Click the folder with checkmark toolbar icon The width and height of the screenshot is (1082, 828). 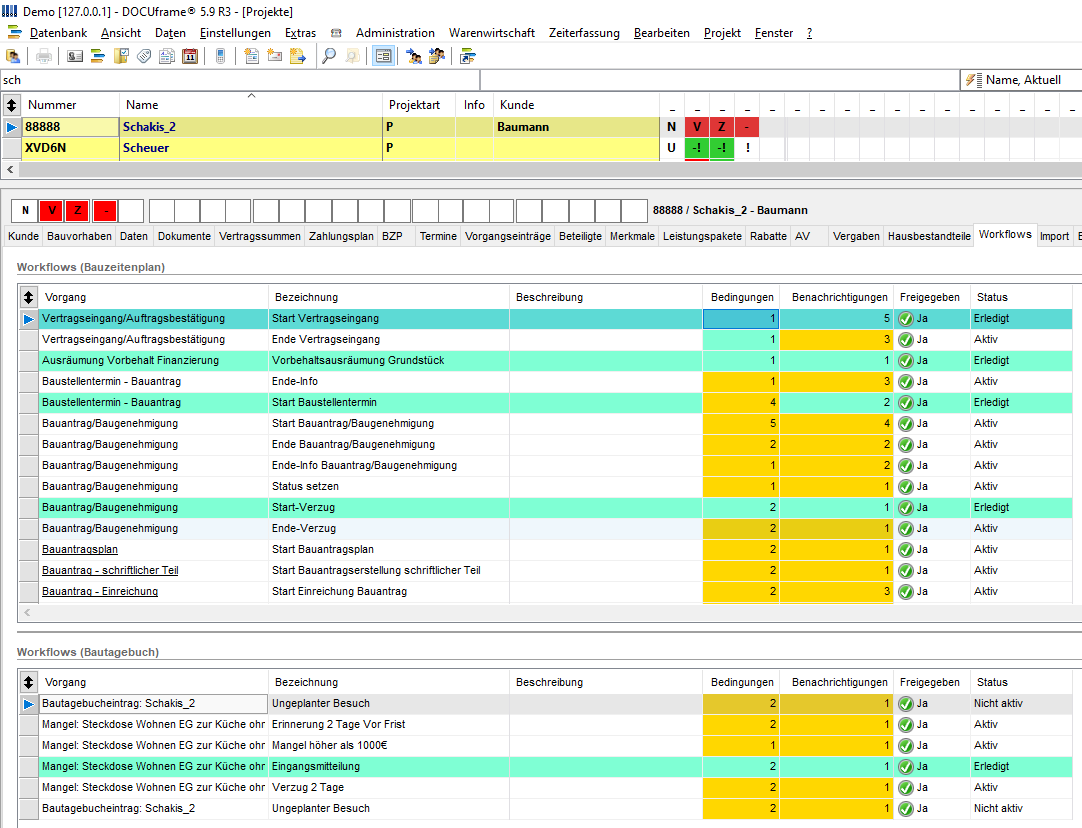121,57
